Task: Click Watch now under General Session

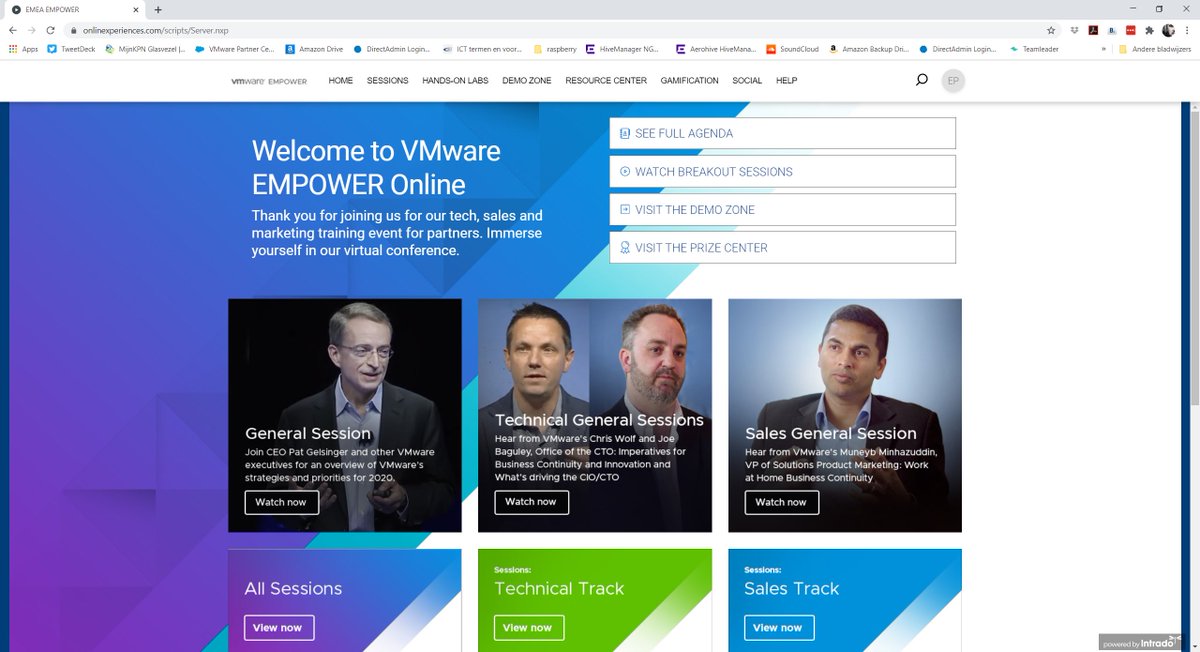Action: pos(281,502)
